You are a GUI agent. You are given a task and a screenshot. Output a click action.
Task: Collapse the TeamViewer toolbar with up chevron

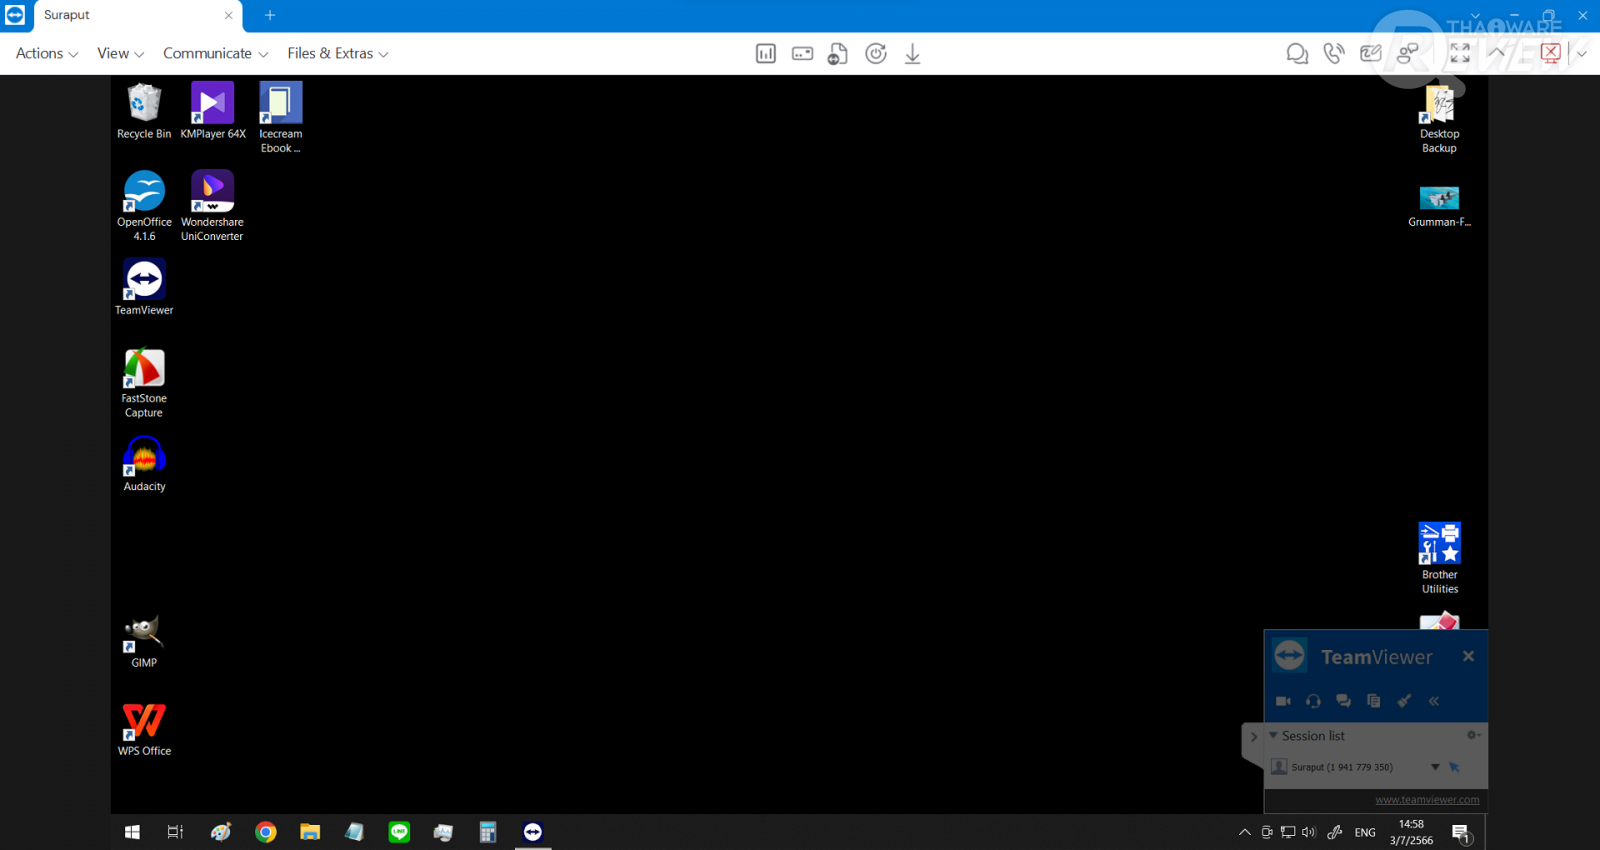1496,54
